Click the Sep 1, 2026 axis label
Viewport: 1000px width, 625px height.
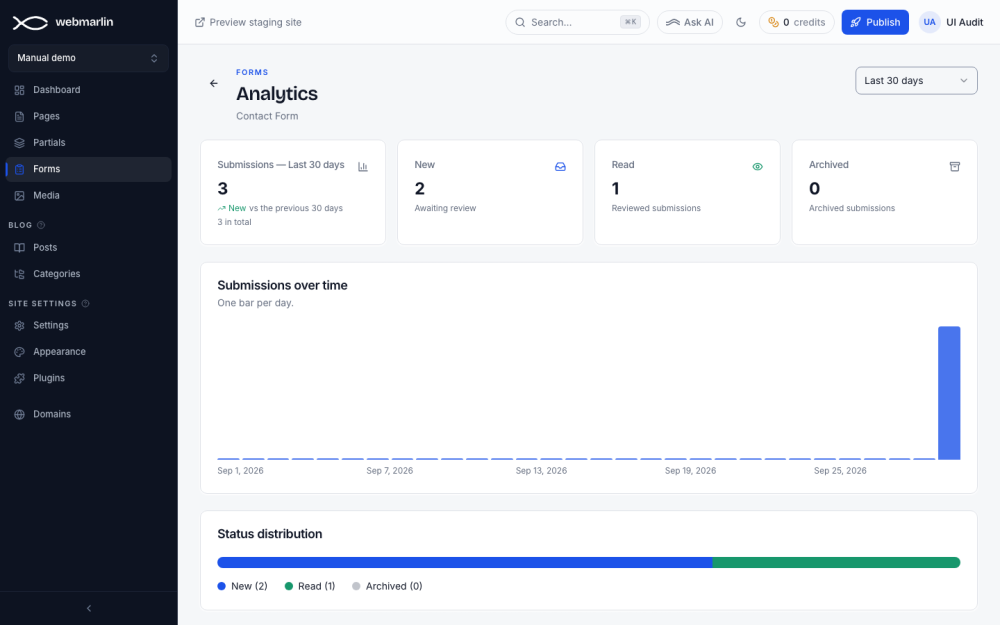click(240, 471)
